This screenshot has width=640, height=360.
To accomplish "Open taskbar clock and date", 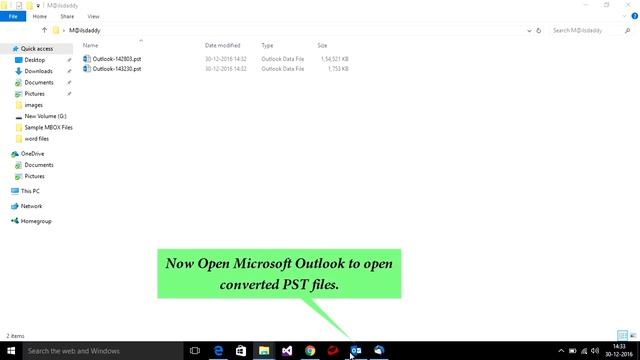I will (x=619, y=351).
